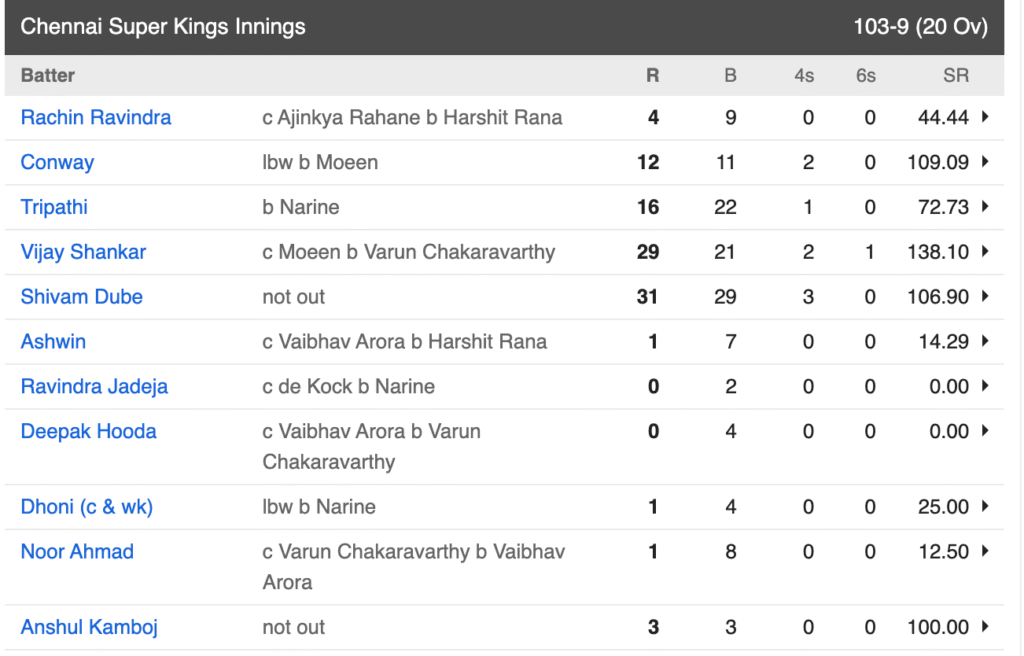Open Anshul Kamboj's player link
The image size is (1024, 656).
tap(89, 627)
